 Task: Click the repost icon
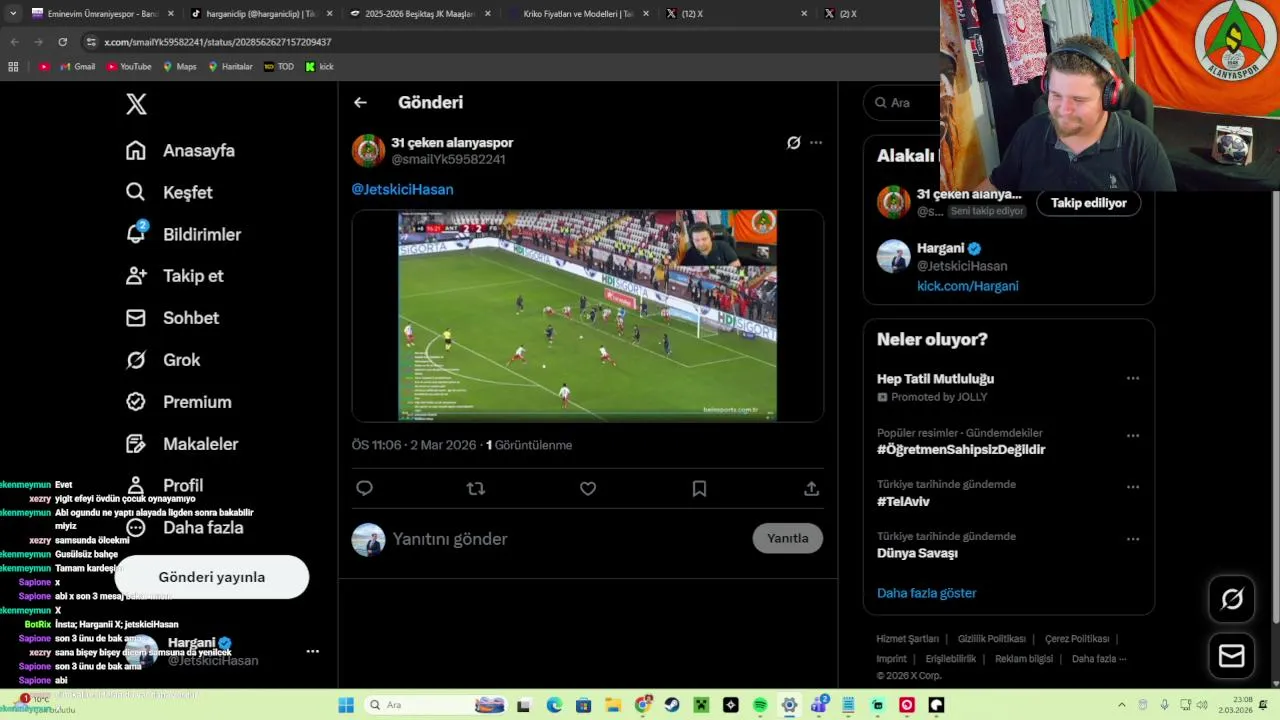coord(476,488)
